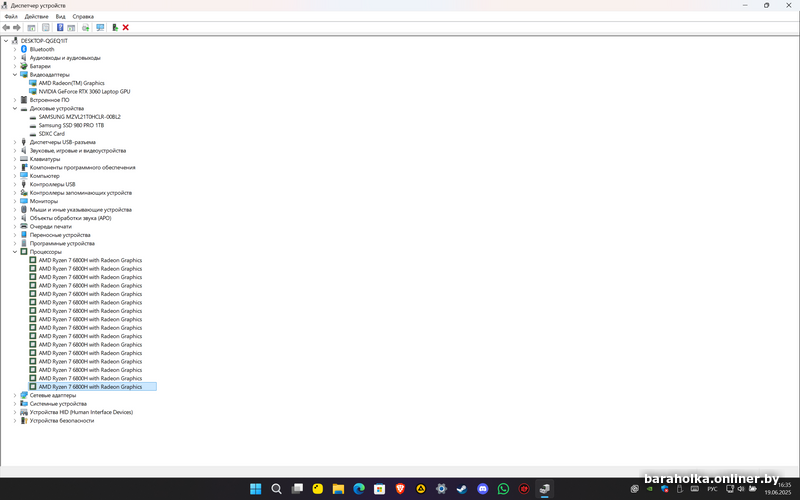
Task: Click the Устройства безопасности icon
Action: tap(23, 421)
